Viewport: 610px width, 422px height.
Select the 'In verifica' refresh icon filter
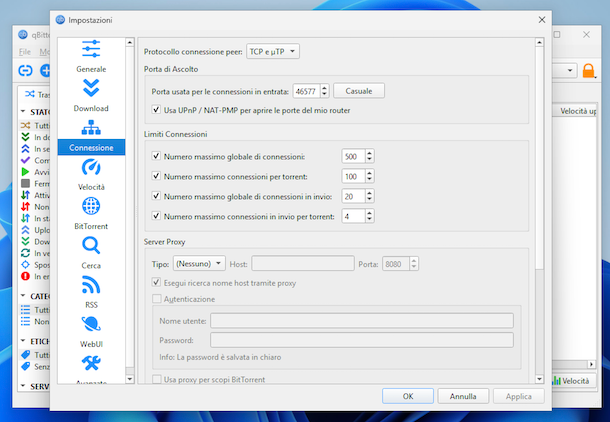25,253
